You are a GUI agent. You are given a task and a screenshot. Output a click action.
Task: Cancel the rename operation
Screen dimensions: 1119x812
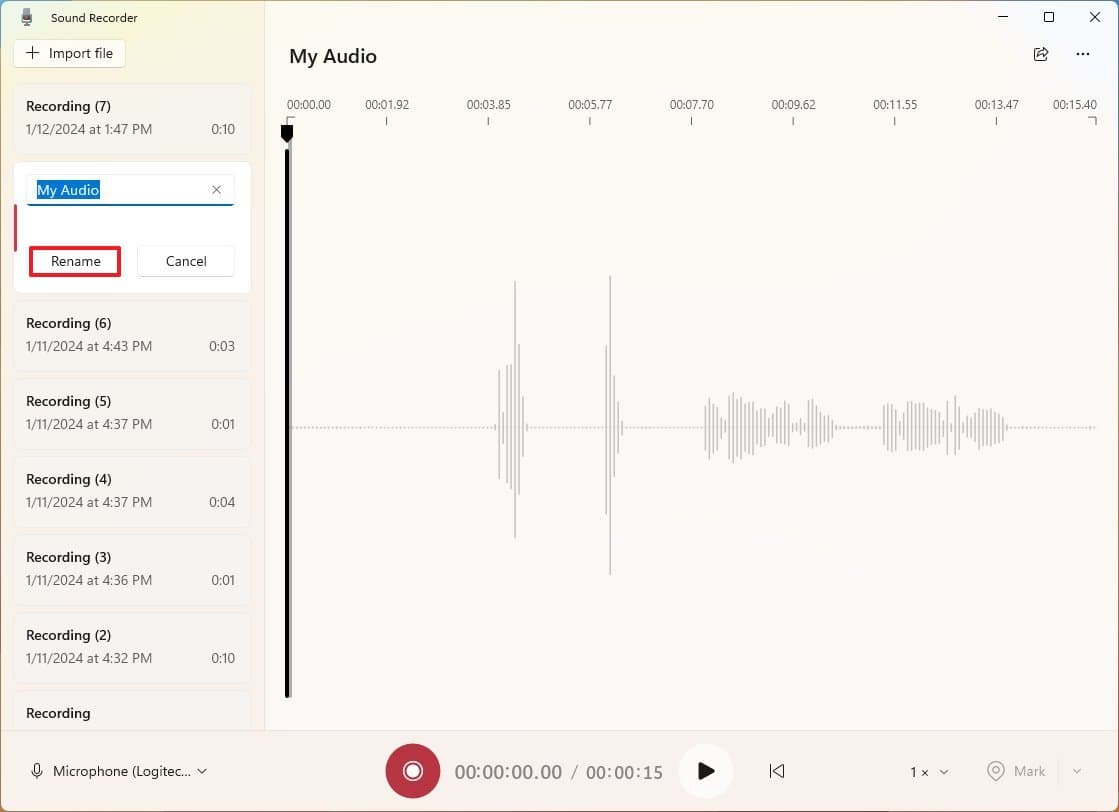[186, 261]
